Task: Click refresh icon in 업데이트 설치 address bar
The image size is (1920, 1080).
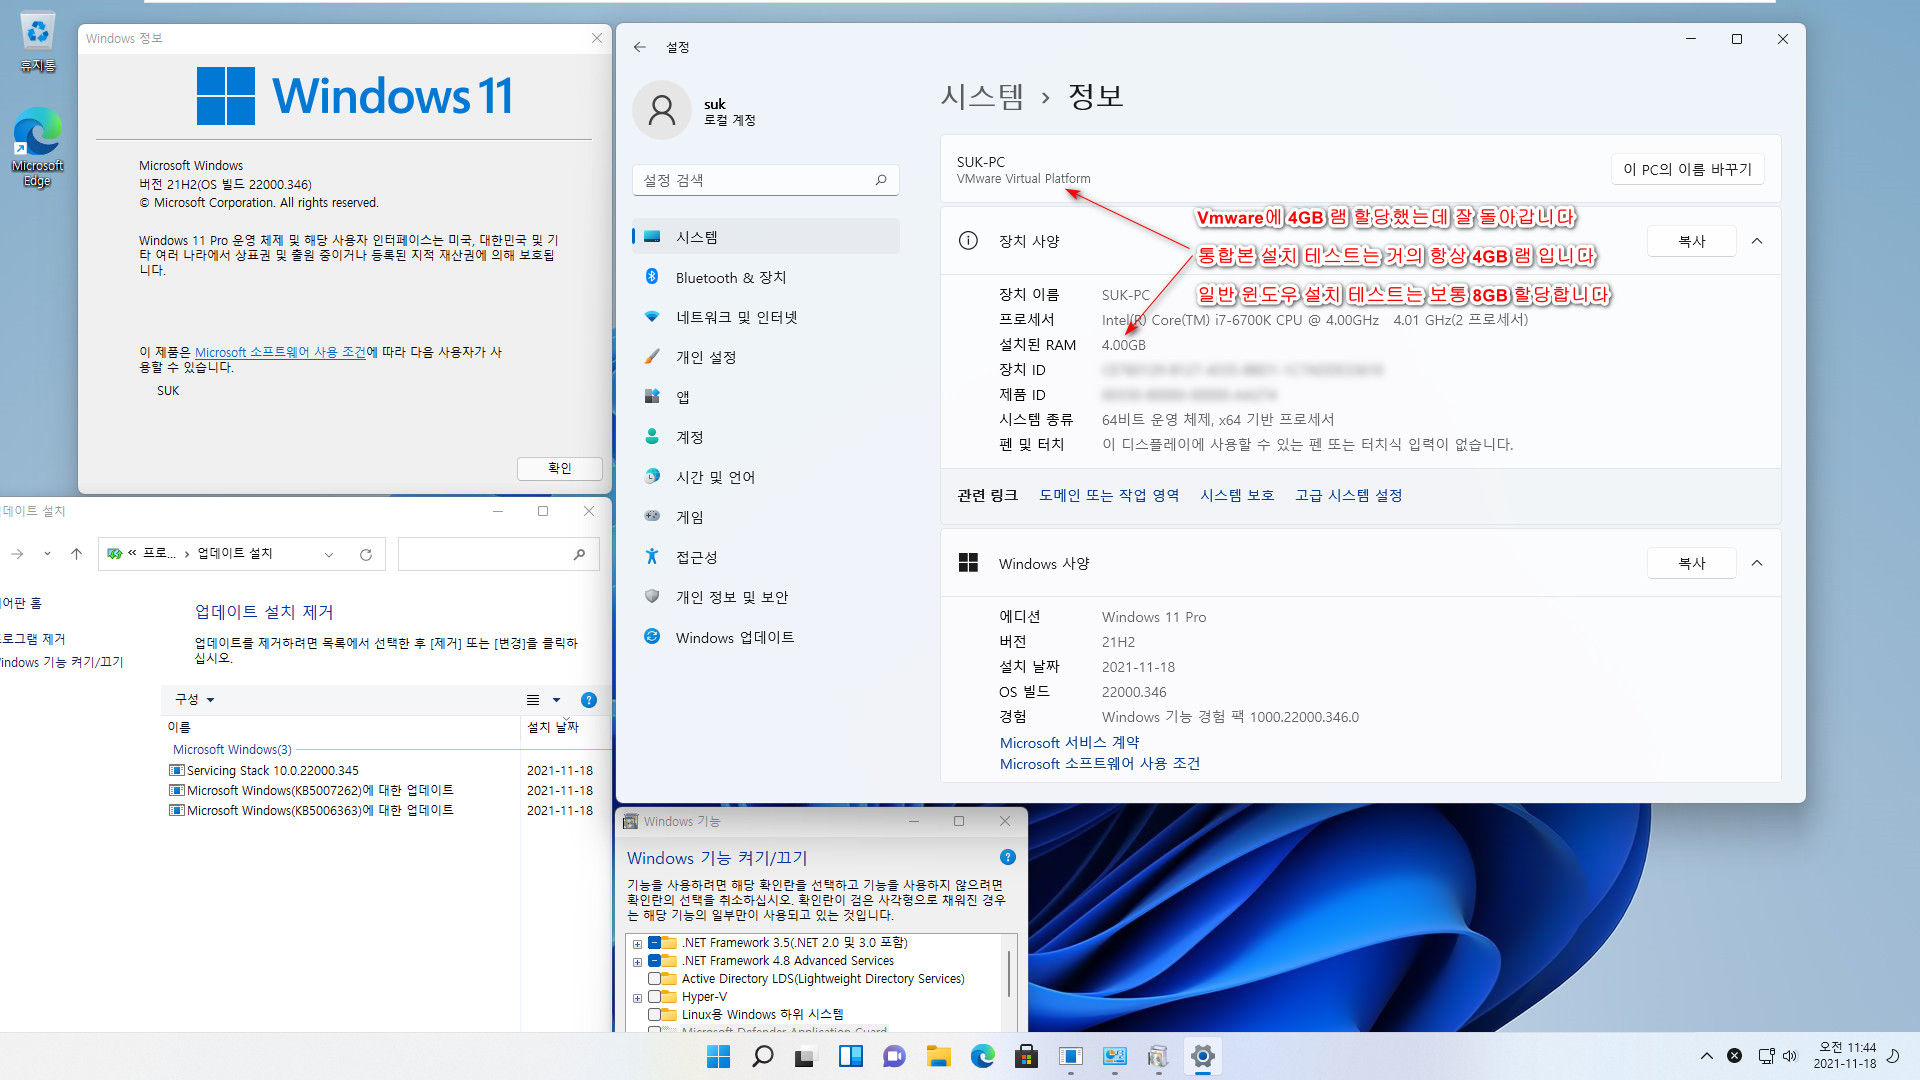Action: (x=366, y=554)
